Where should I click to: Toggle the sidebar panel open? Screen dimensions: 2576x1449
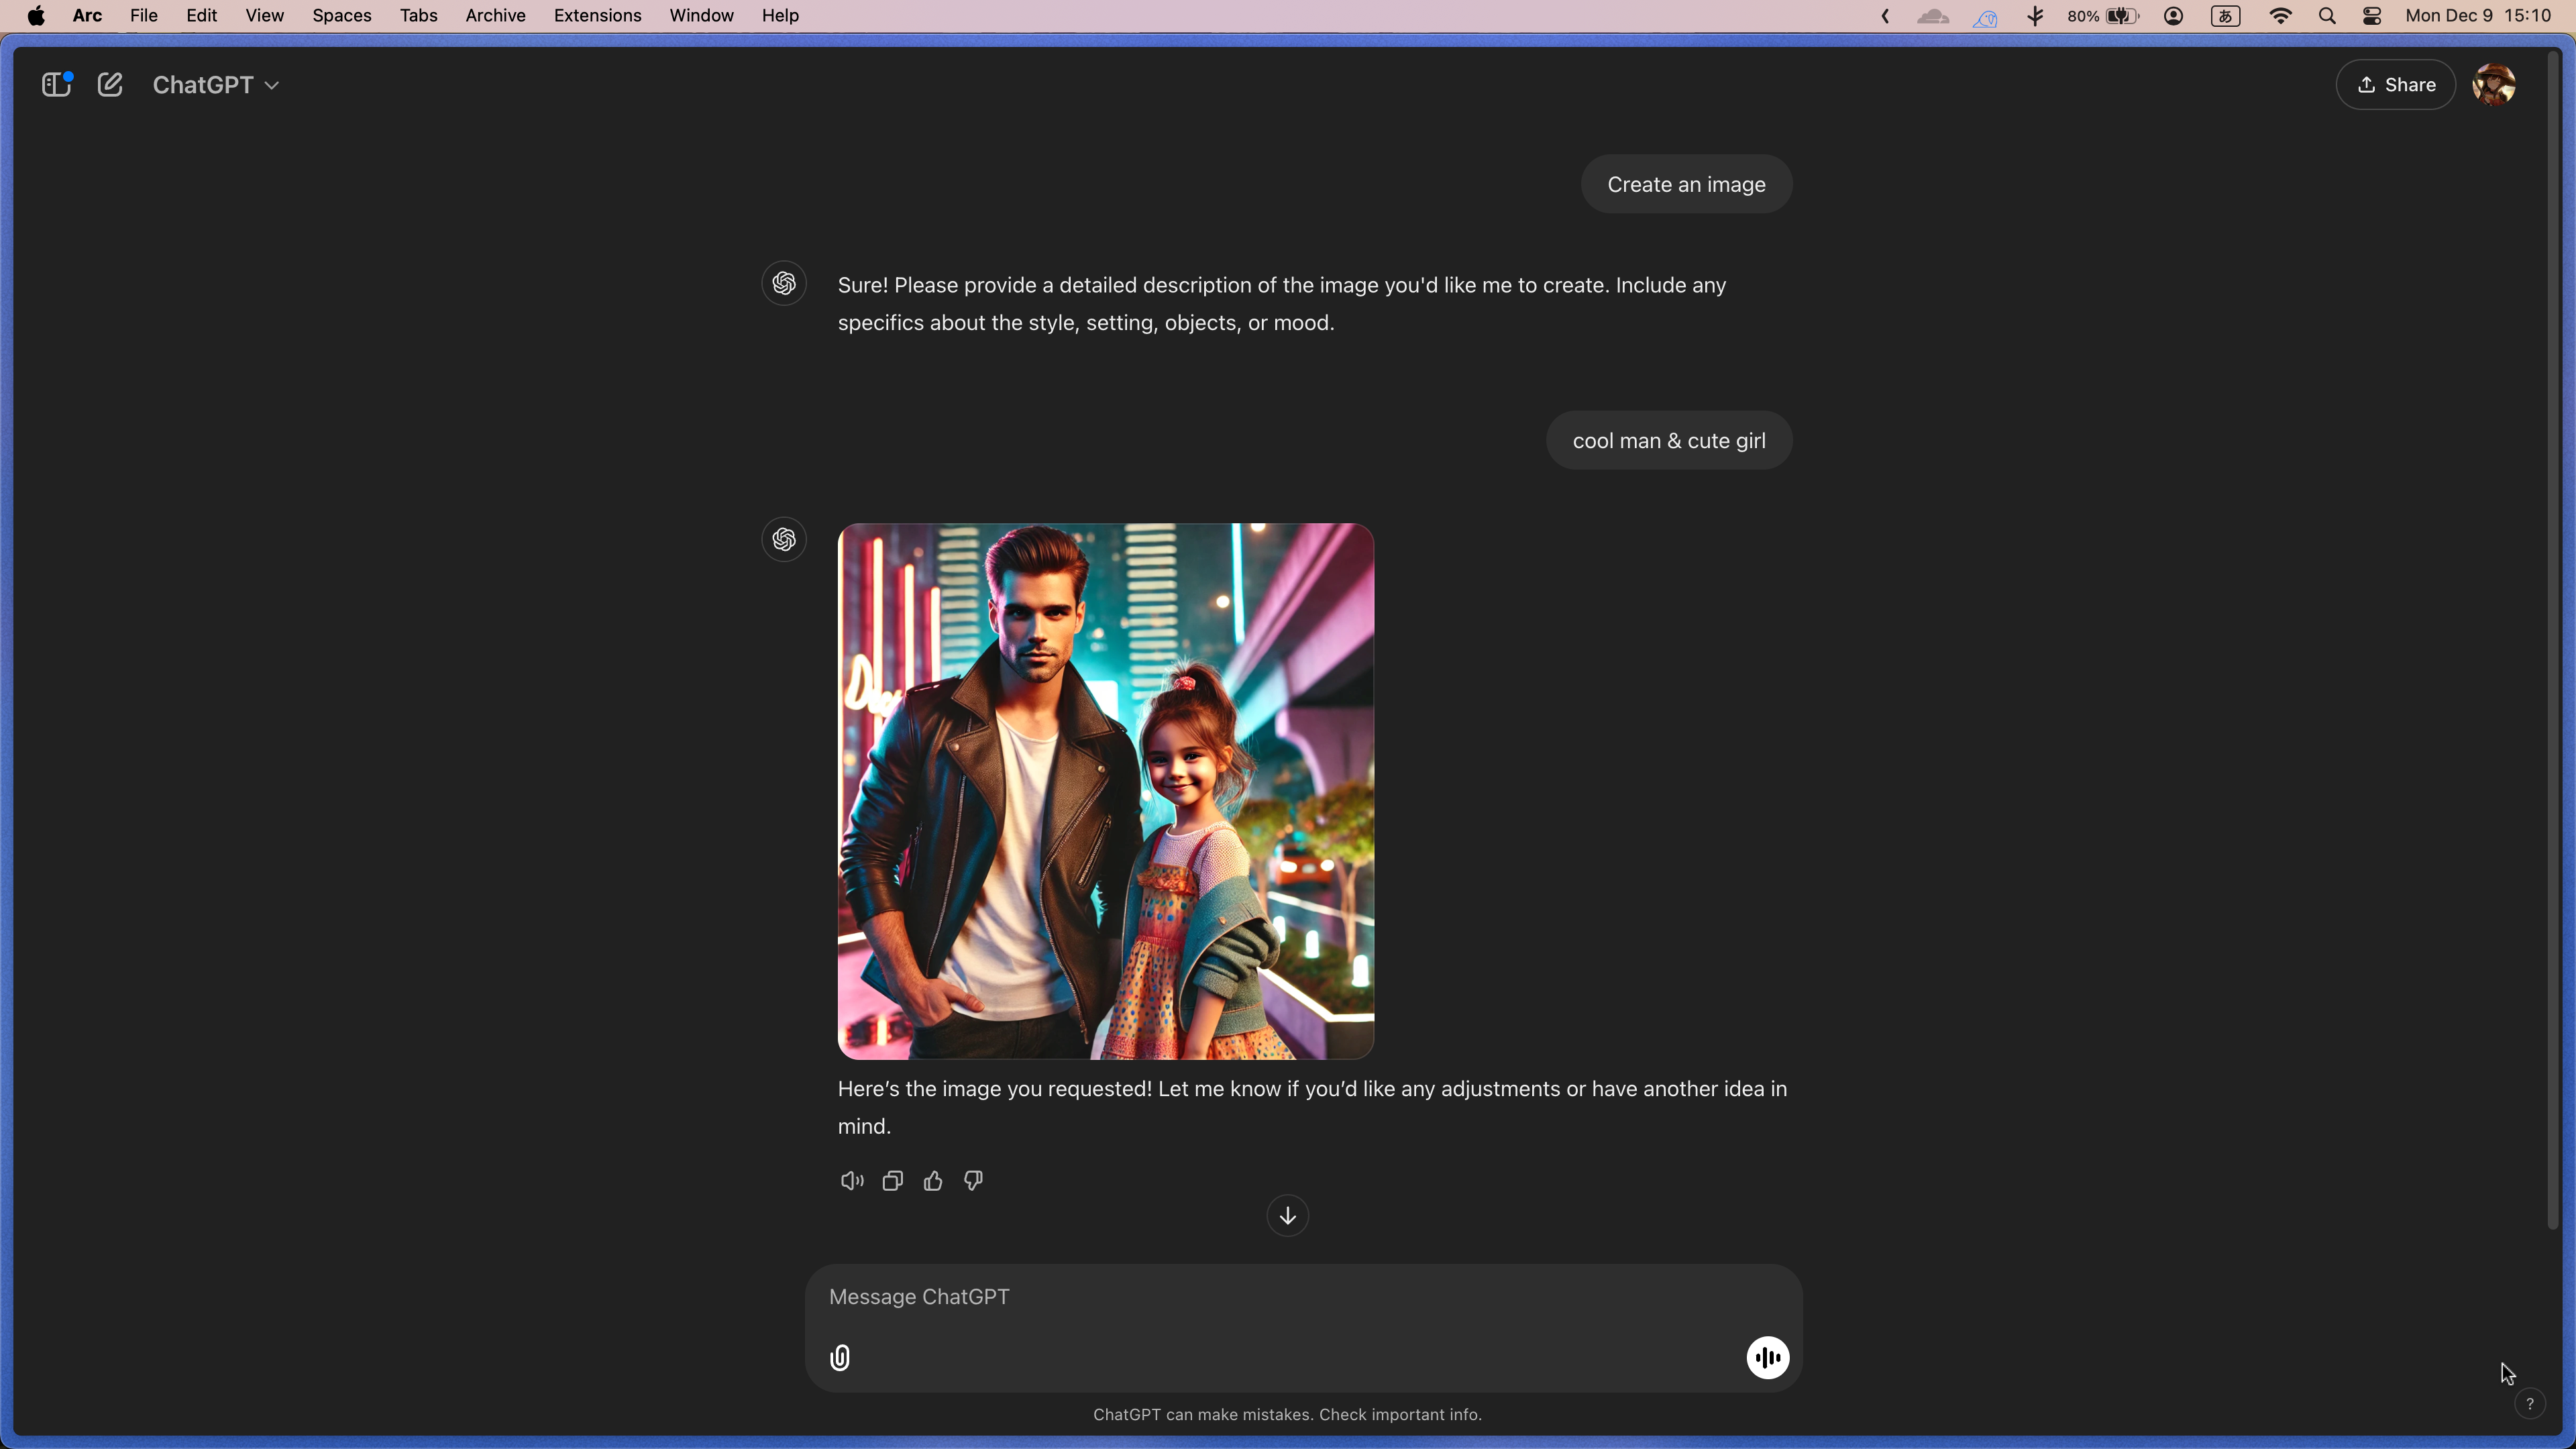55,84
